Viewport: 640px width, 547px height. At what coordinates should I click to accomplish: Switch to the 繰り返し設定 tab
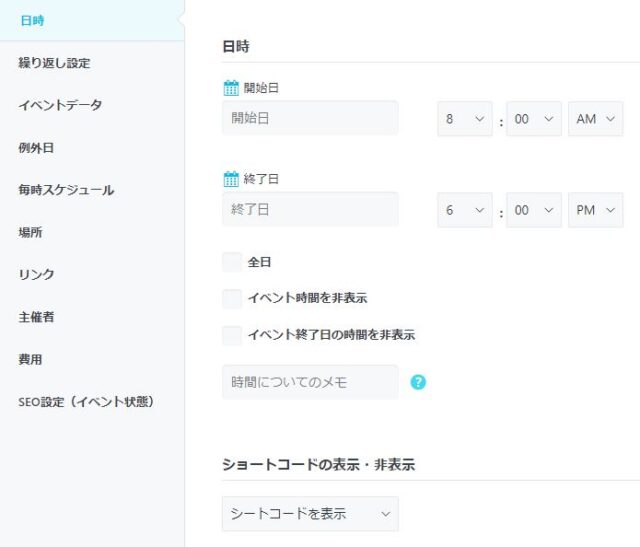coord(54,63)
